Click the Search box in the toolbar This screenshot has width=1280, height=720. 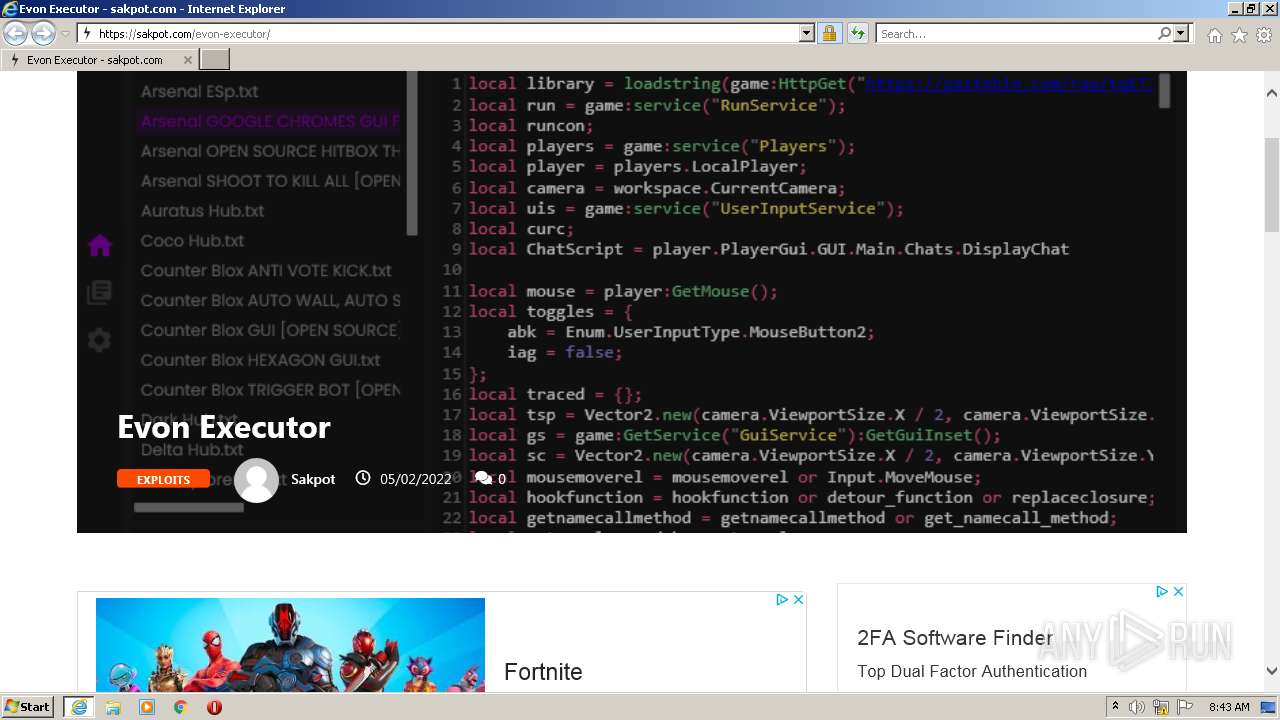click(1015, 34)
